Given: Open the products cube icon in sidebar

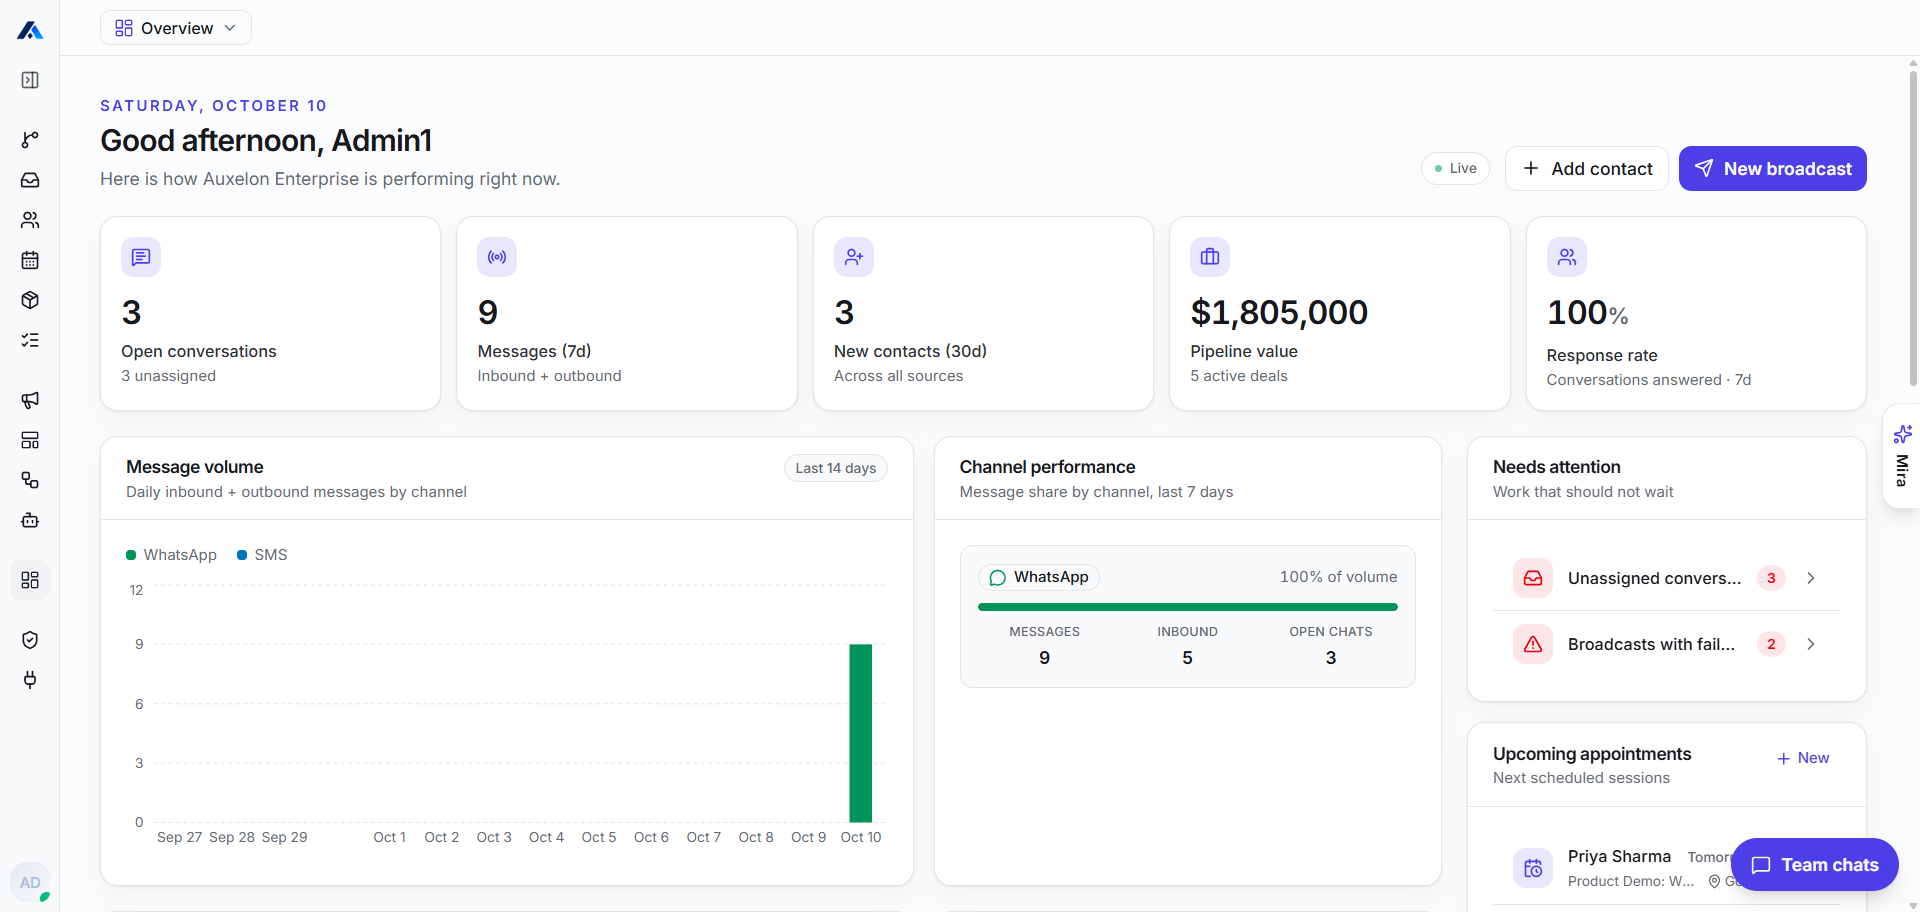Looking at the screenshot, I should point(30,300).
